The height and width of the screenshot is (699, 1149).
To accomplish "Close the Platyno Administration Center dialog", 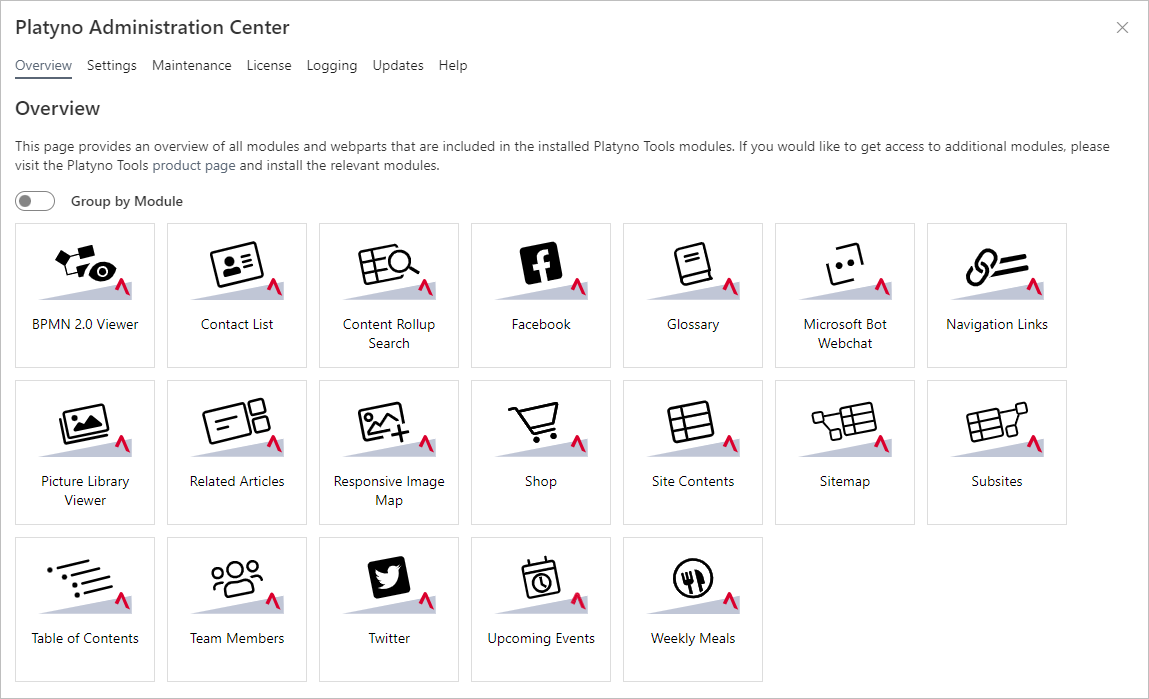I will click(x=1122, y=27).
